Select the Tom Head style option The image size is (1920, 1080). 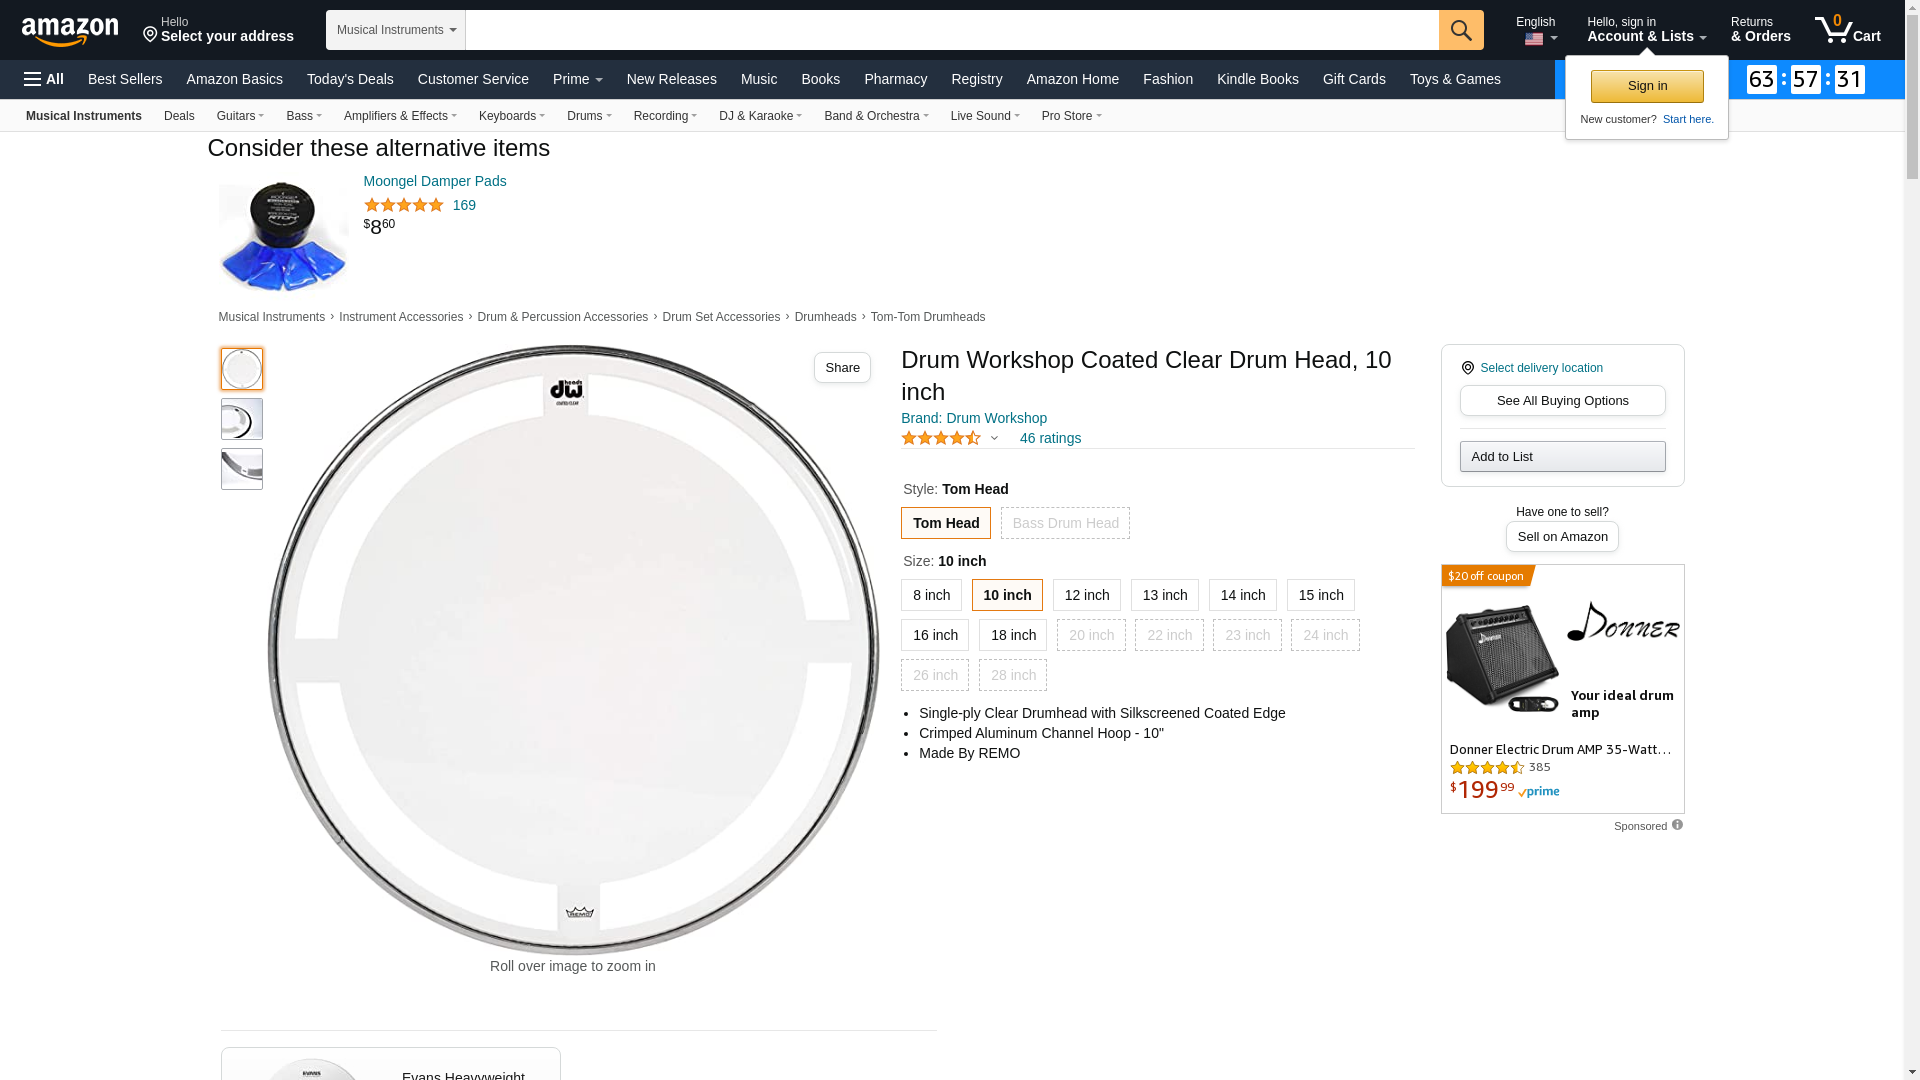[x=945, y=523]
